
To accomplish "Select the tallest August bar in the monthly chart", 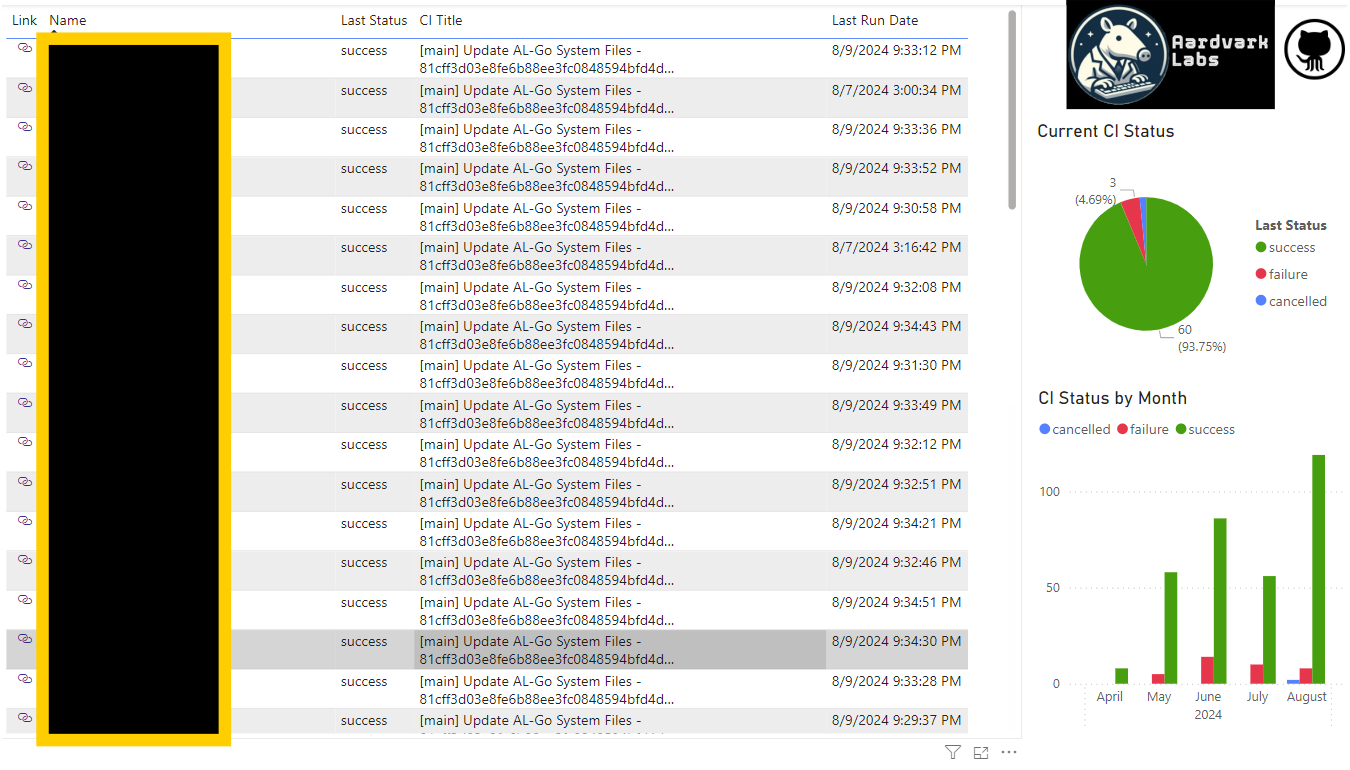I will coord(1316,570).
